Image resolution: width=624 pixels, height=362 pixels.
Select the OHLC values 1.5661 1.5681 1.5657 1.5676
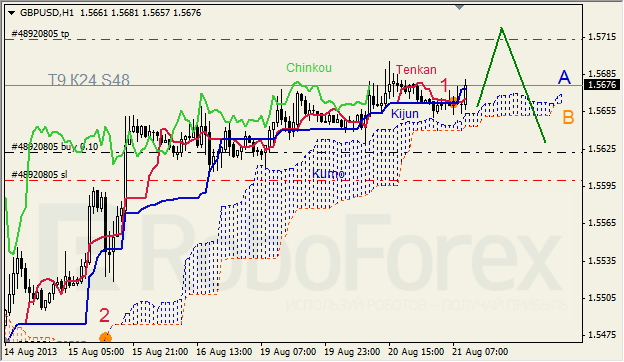(140, 13)
